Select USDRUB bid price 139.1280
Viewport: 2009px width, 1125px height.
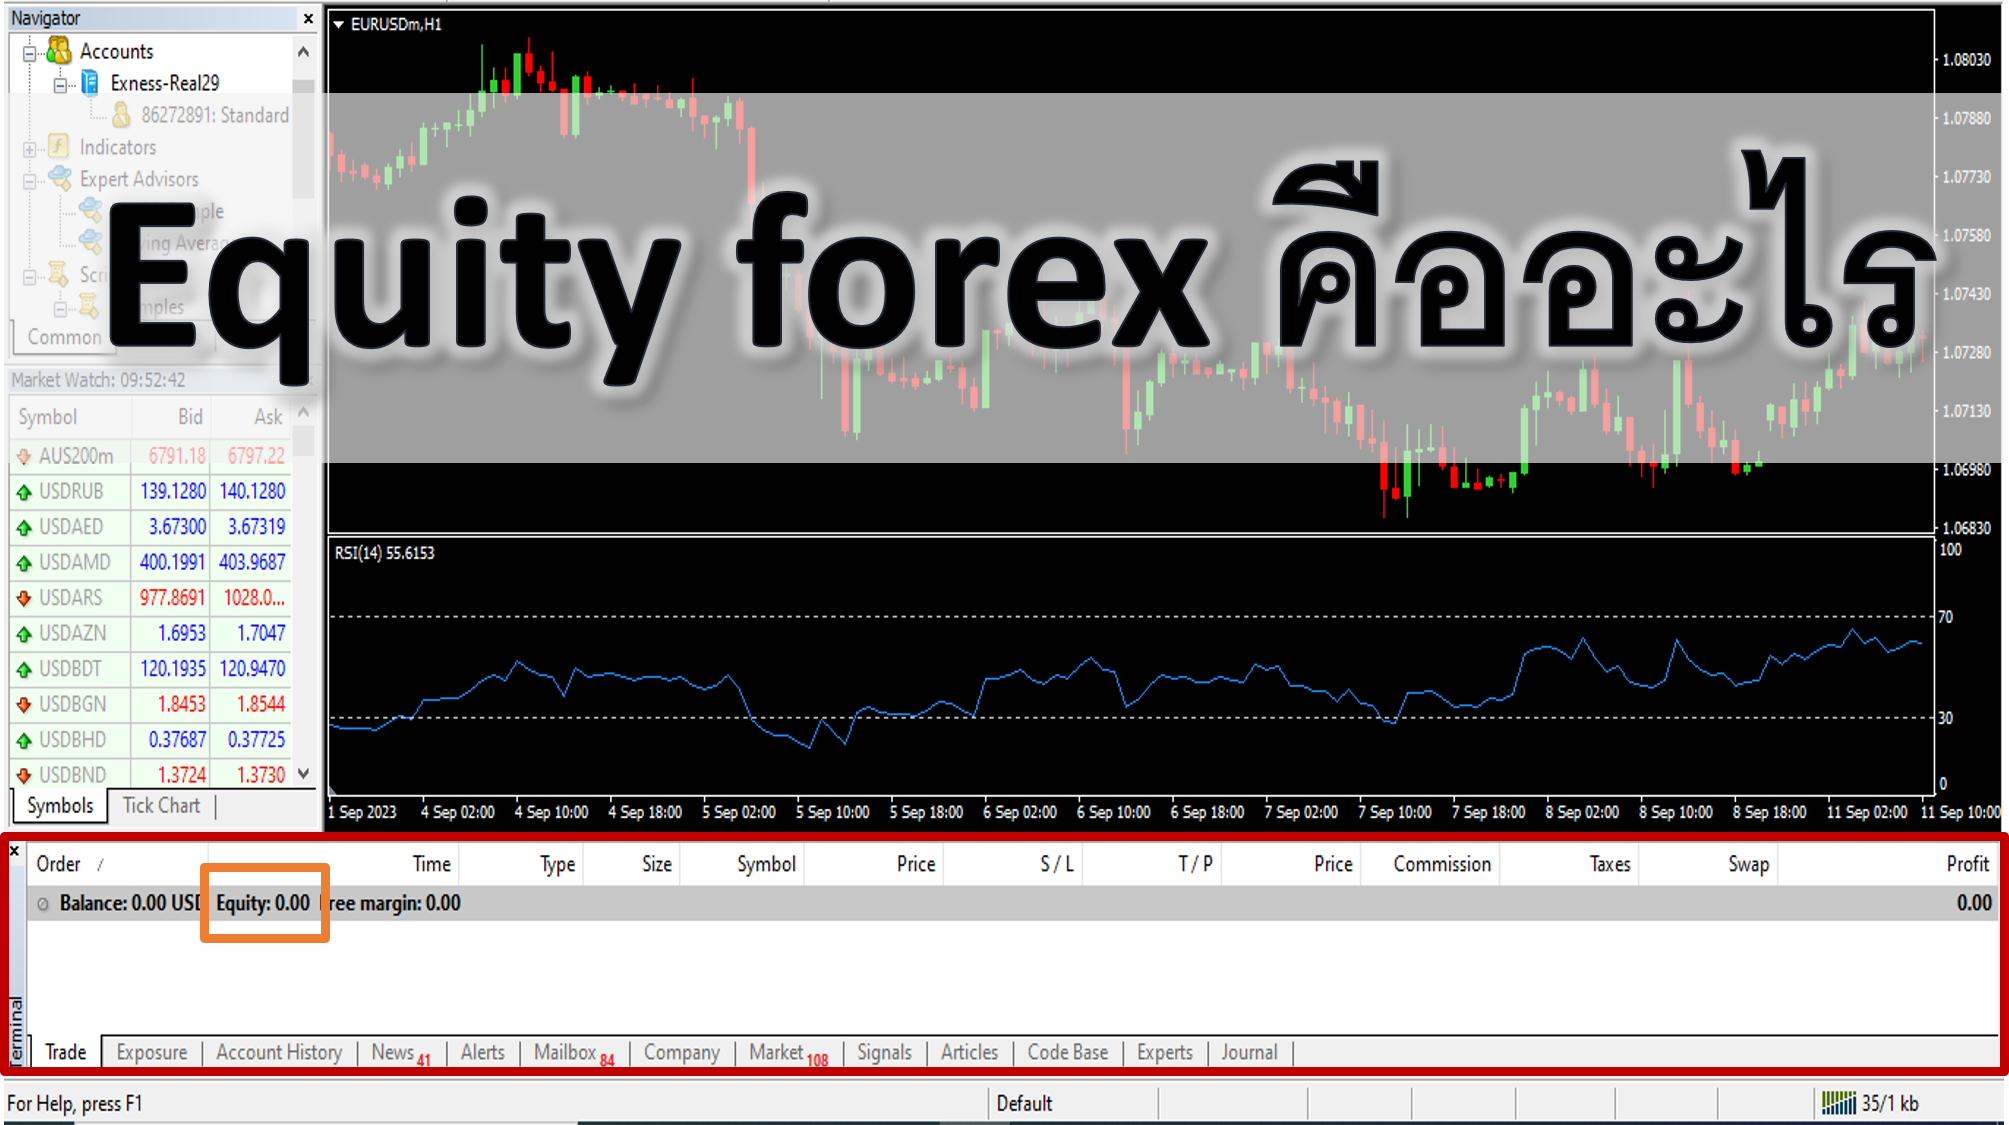(x=173, y=491)
